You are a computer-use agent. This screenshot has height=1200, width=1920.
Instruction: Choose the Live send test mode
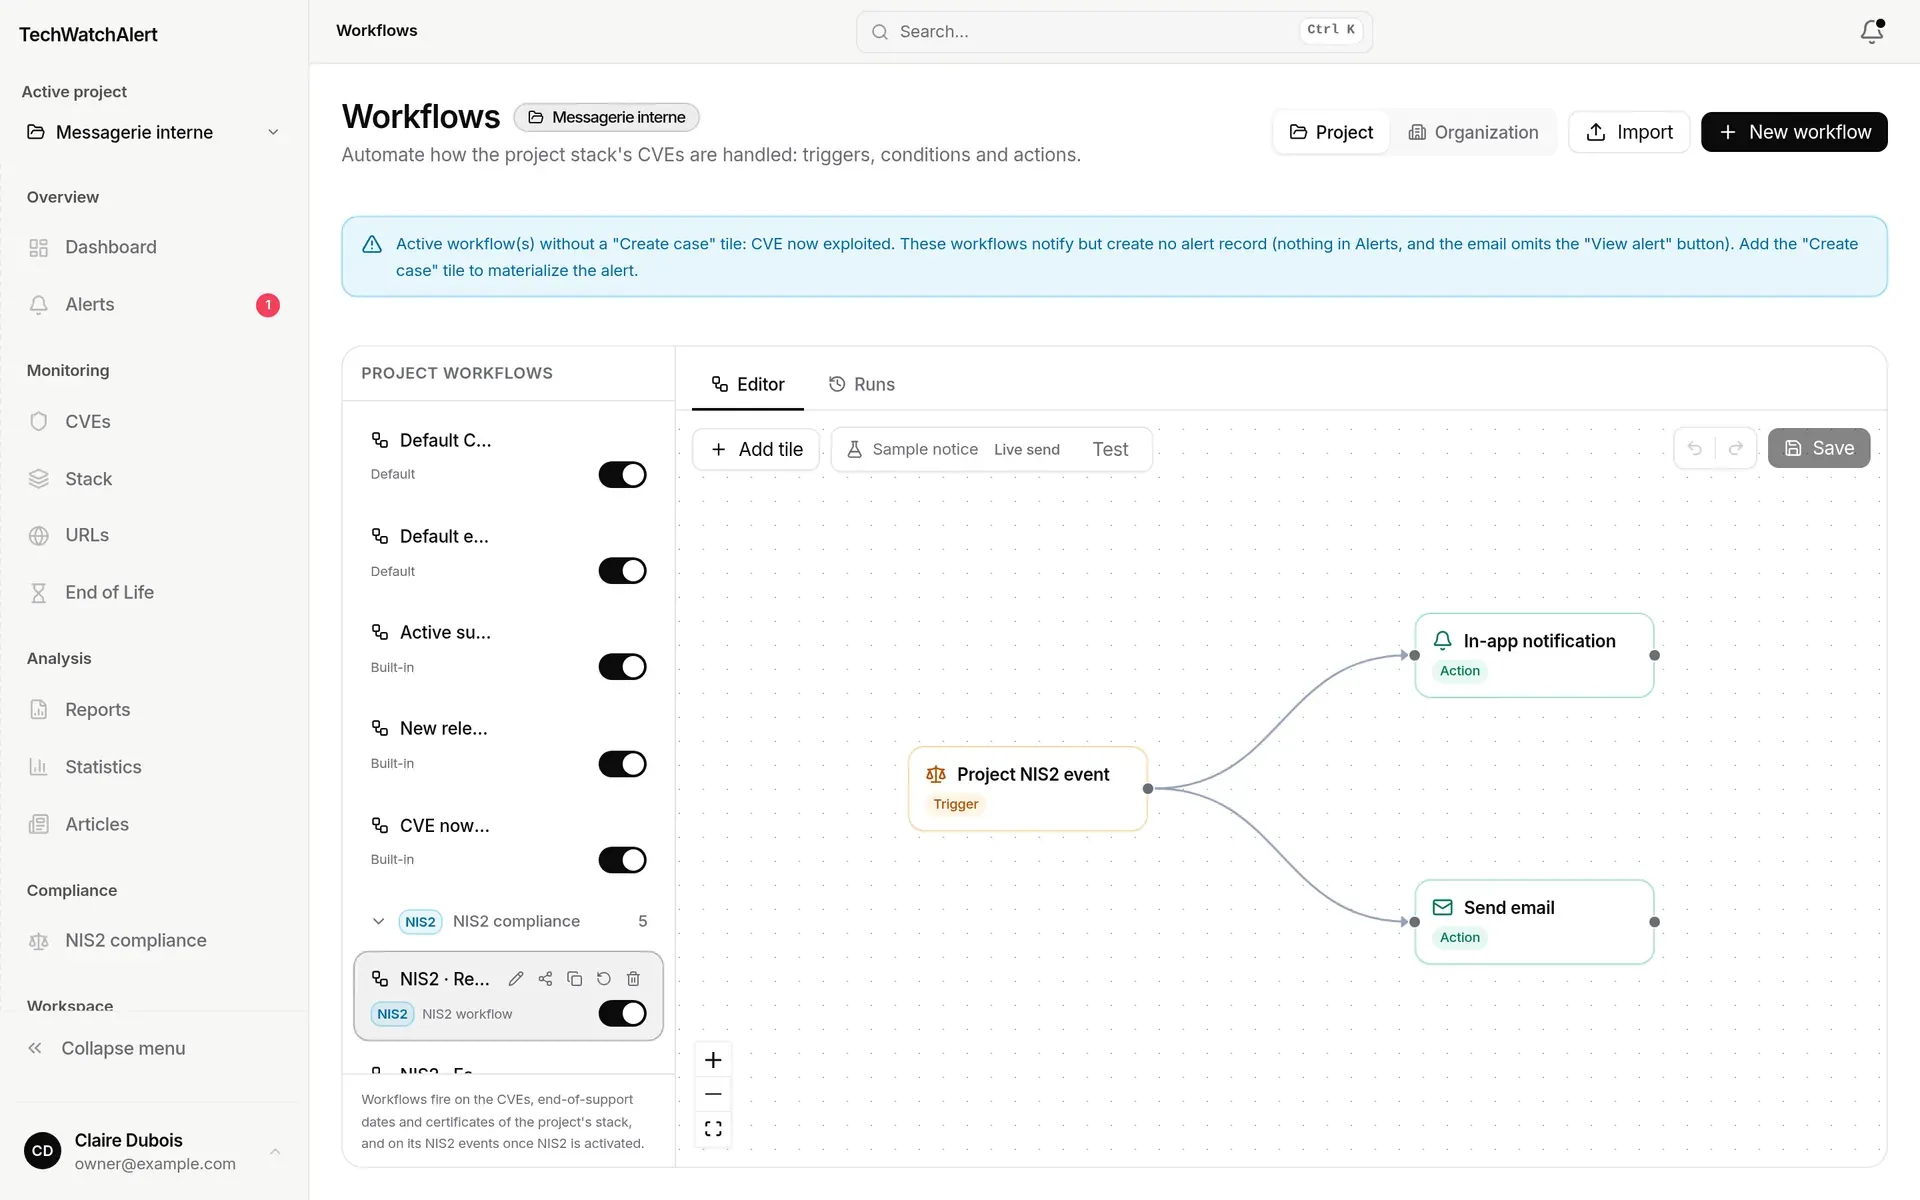(1027, 449)
